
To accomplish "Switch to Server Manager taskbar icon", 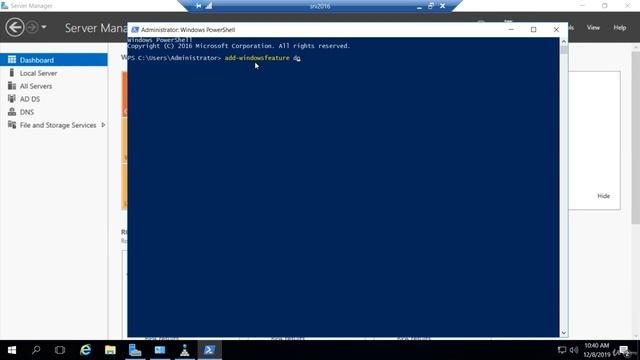I will coord(135,350).
